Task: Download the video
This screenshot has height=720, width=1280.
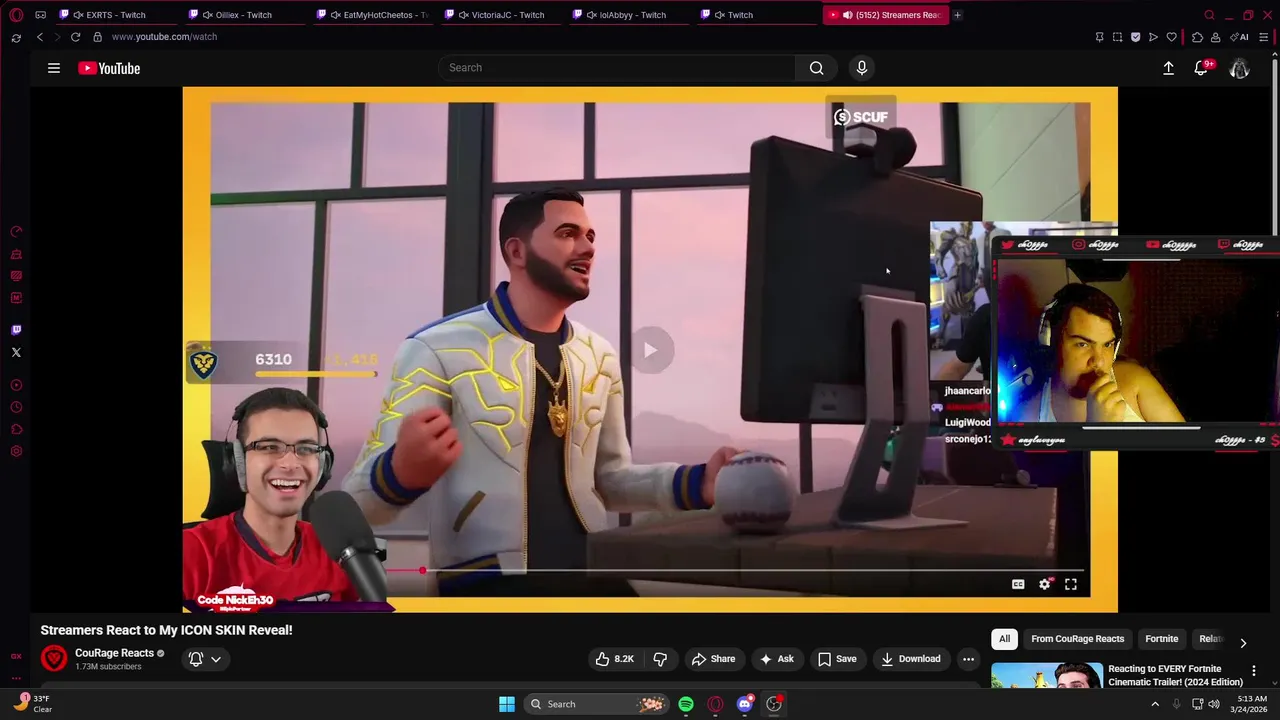Action: pyautogui.click(x=911, y=659)
